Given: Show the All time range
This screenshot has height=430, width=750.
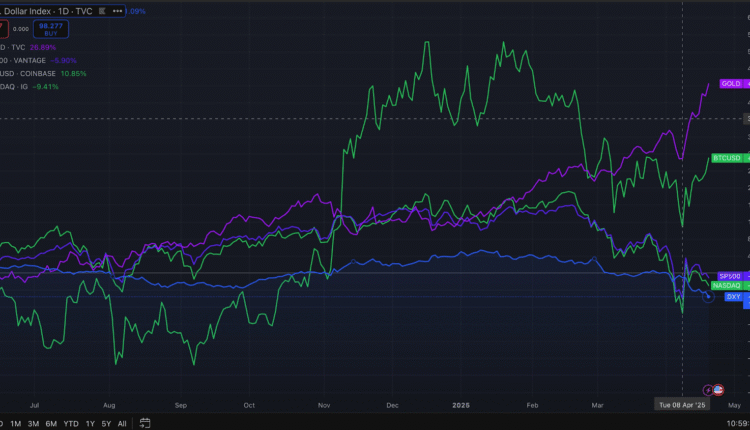Looking at the screenshot, I should coord(122,423).
